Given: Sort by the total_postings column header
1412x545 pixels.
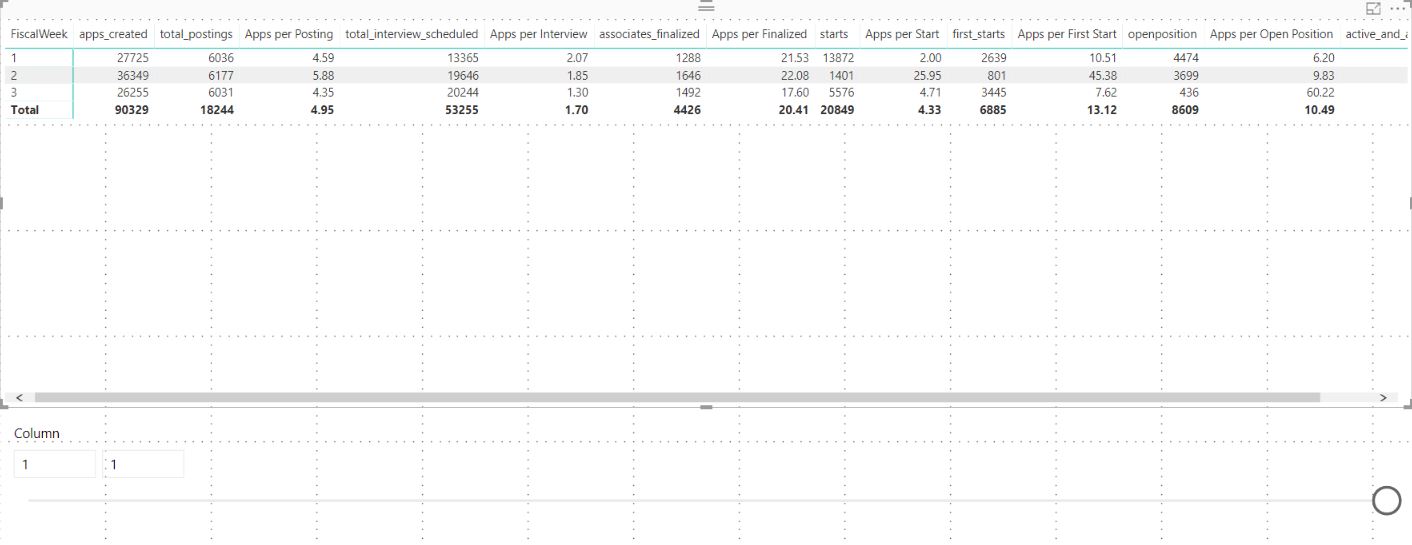Looking at the screenshot, I should click(196, 34).
